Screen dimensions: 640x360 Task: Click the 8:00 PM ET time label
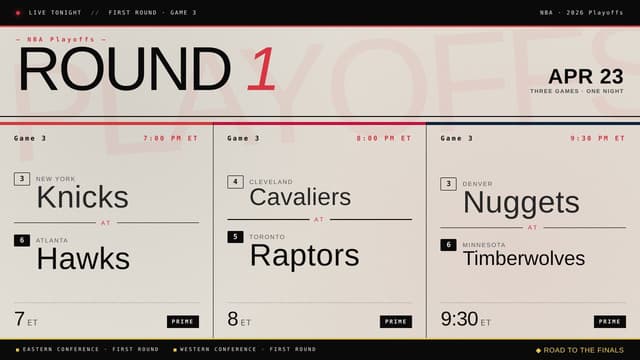384,138
